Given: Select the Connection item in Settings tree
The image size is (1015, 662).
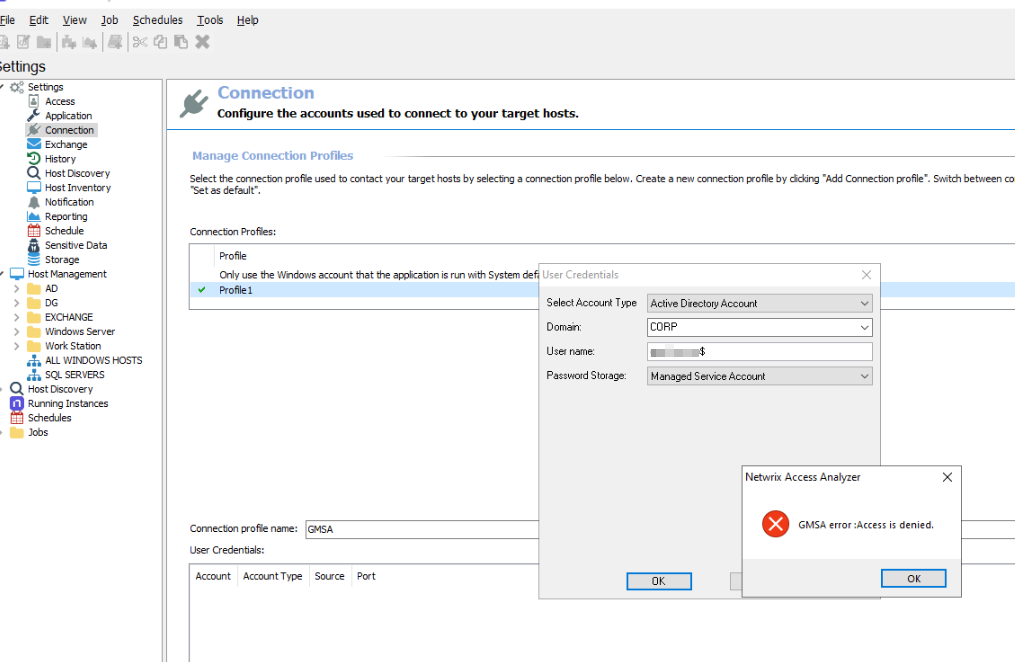Looking at the screenshot, I should [x=69, y=130].
